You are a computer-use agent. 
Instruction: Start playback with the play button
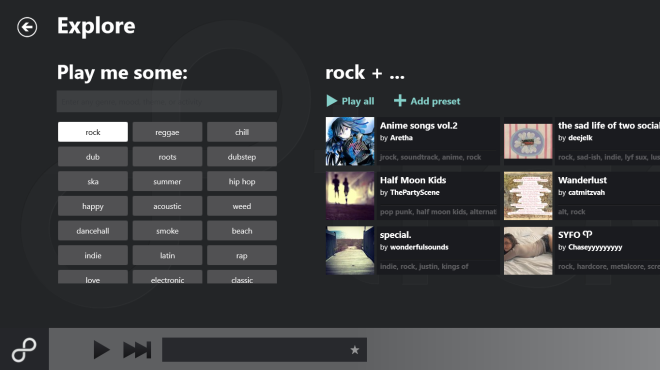point(101,350)
